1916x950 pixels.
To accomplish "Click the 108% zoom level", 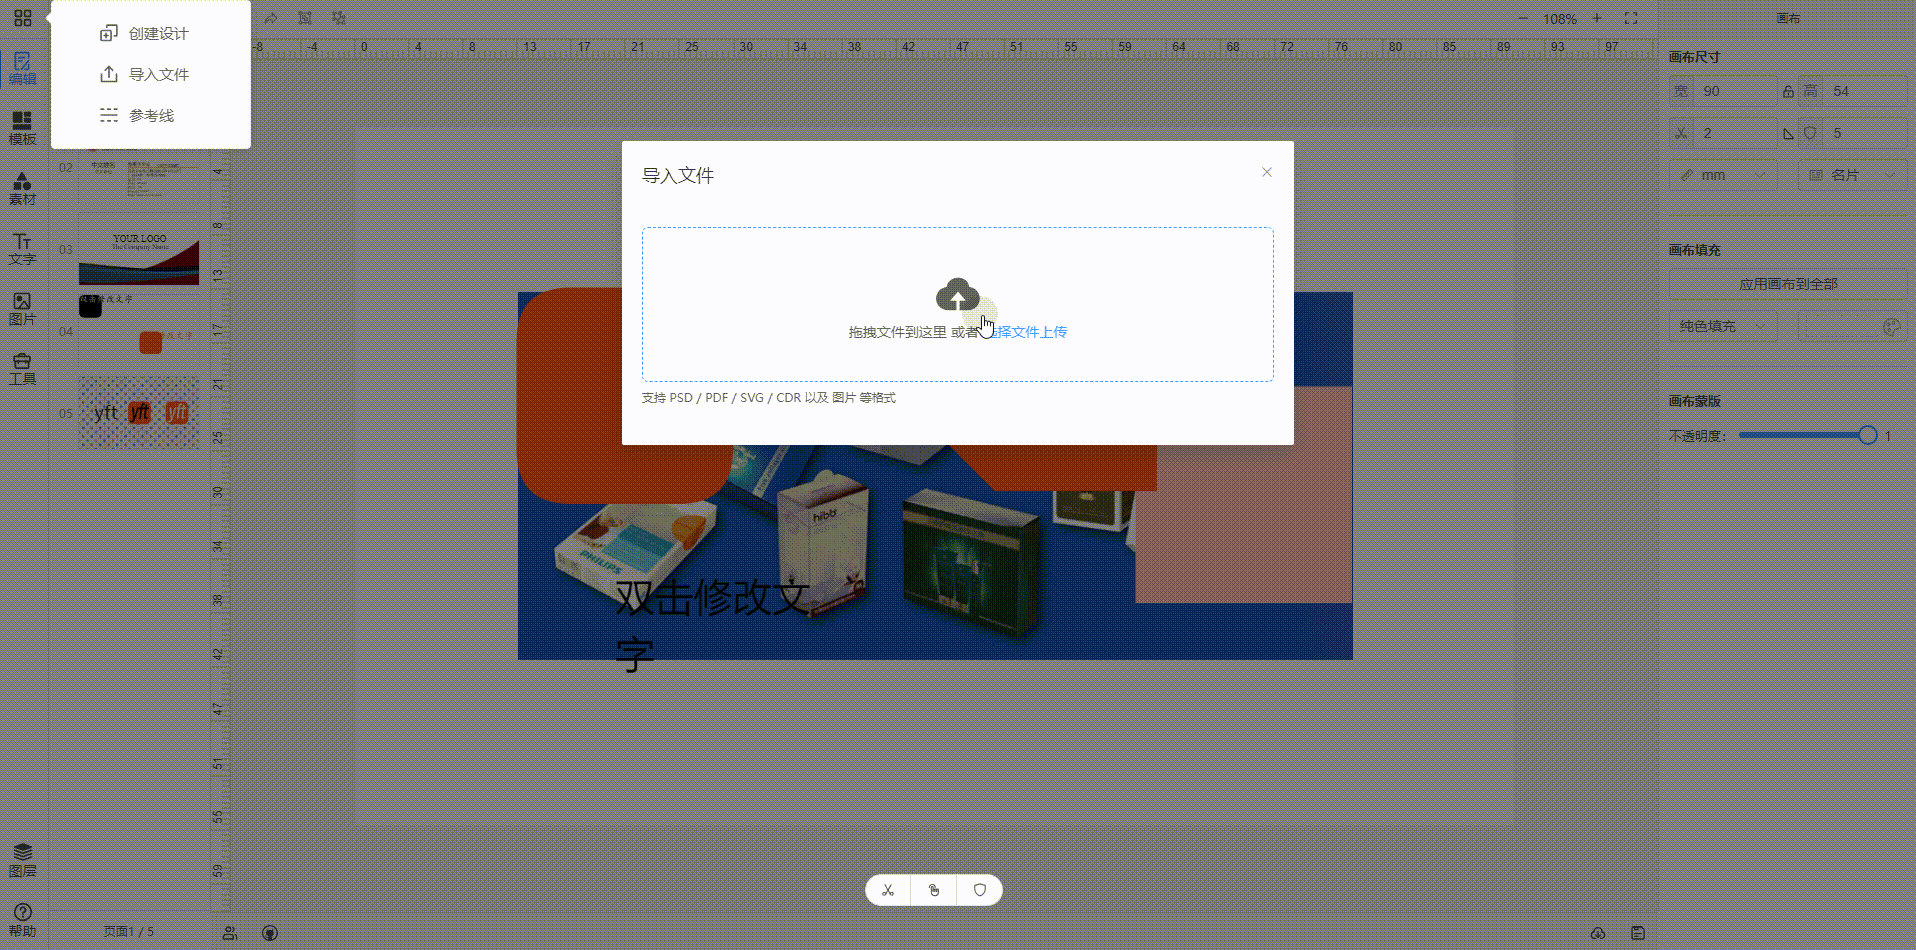I will (x=1560, y=19).
